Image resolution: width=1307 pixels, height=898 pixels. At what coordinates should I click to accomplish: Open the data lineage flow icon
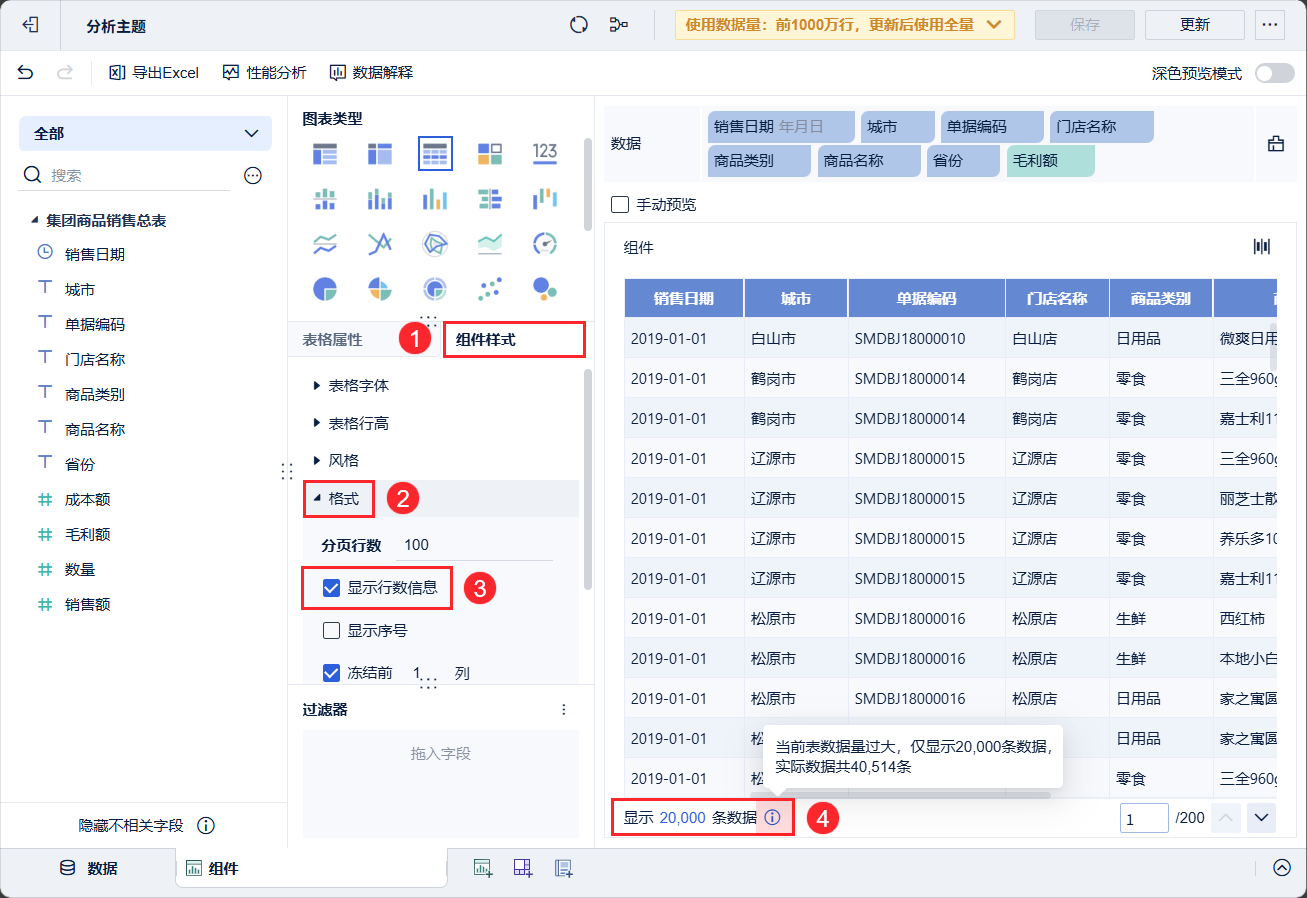coord(619,25)
